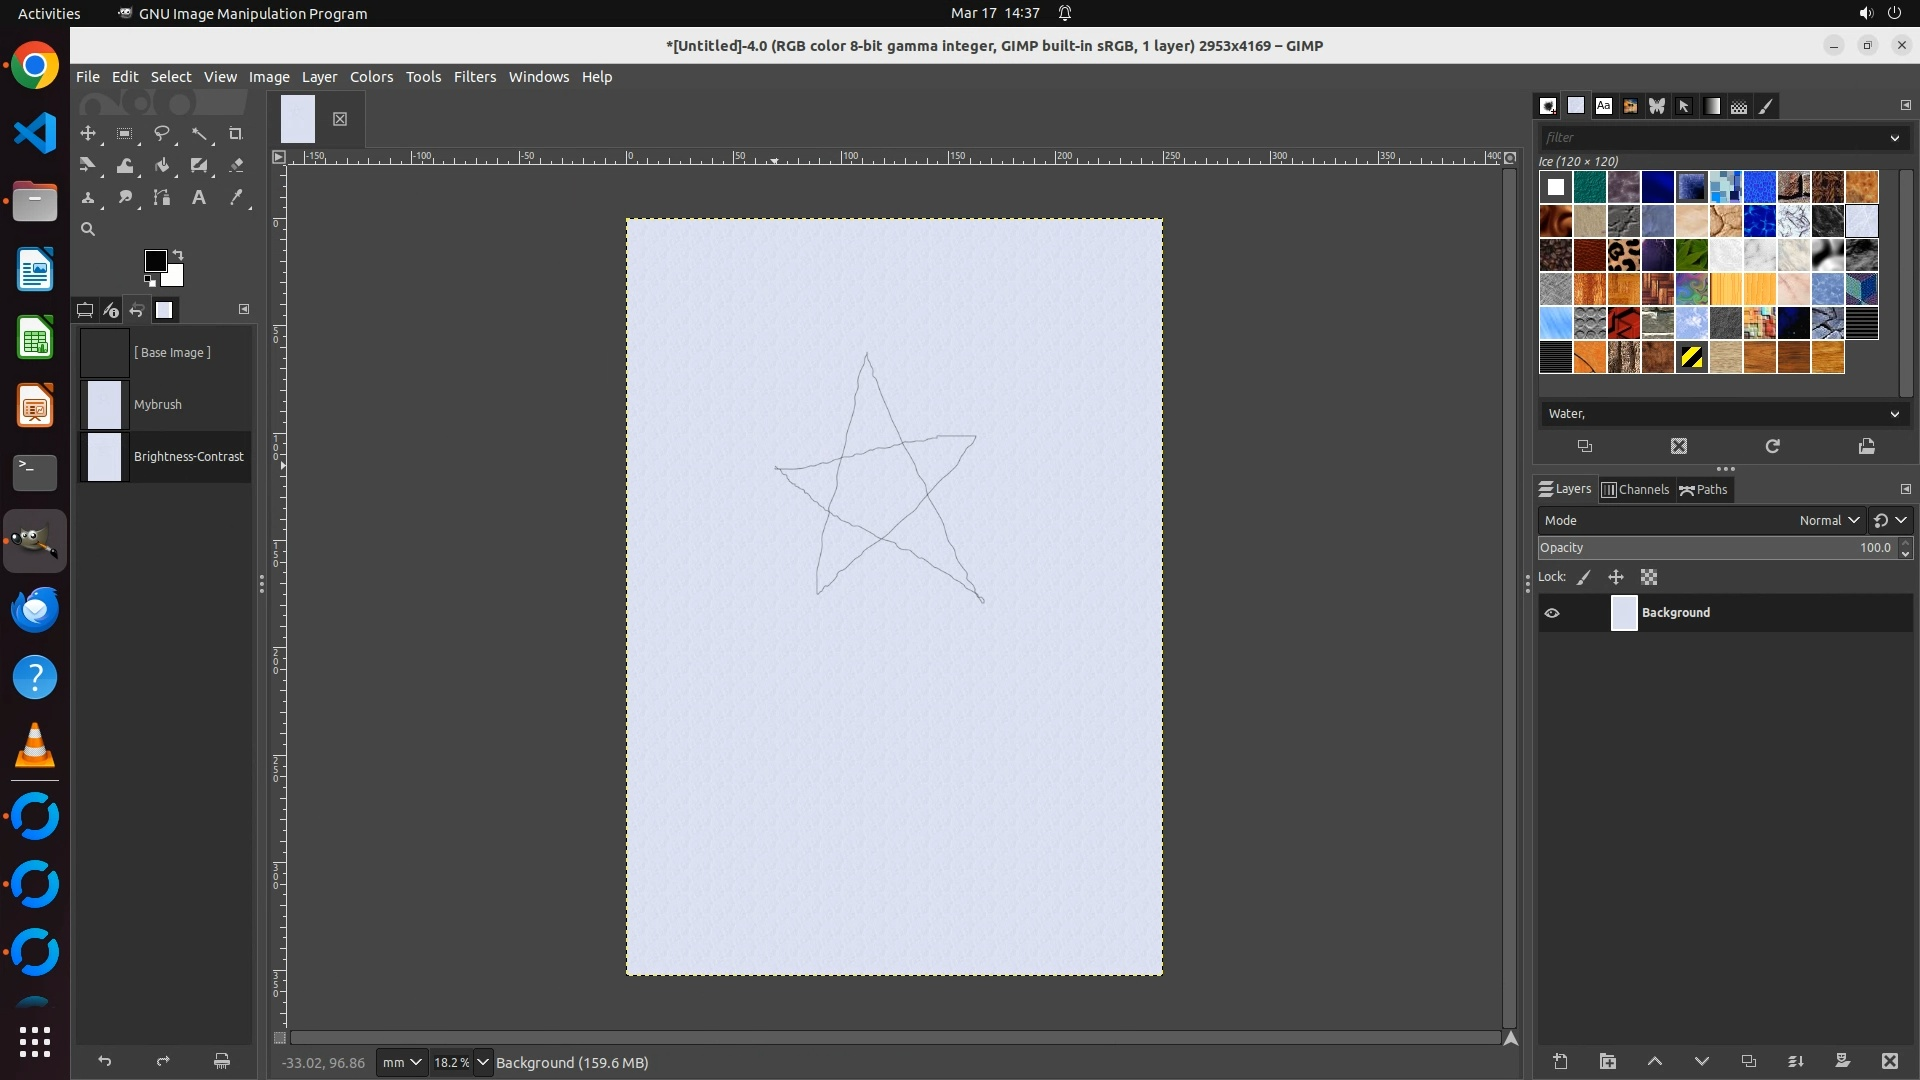Click the Refresh patterns icon

[1772, 446]
